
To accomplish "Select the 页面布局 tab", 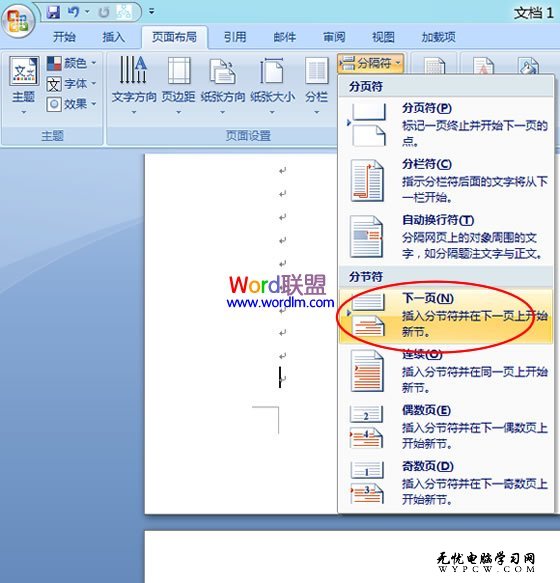I will tap(174, 37).
